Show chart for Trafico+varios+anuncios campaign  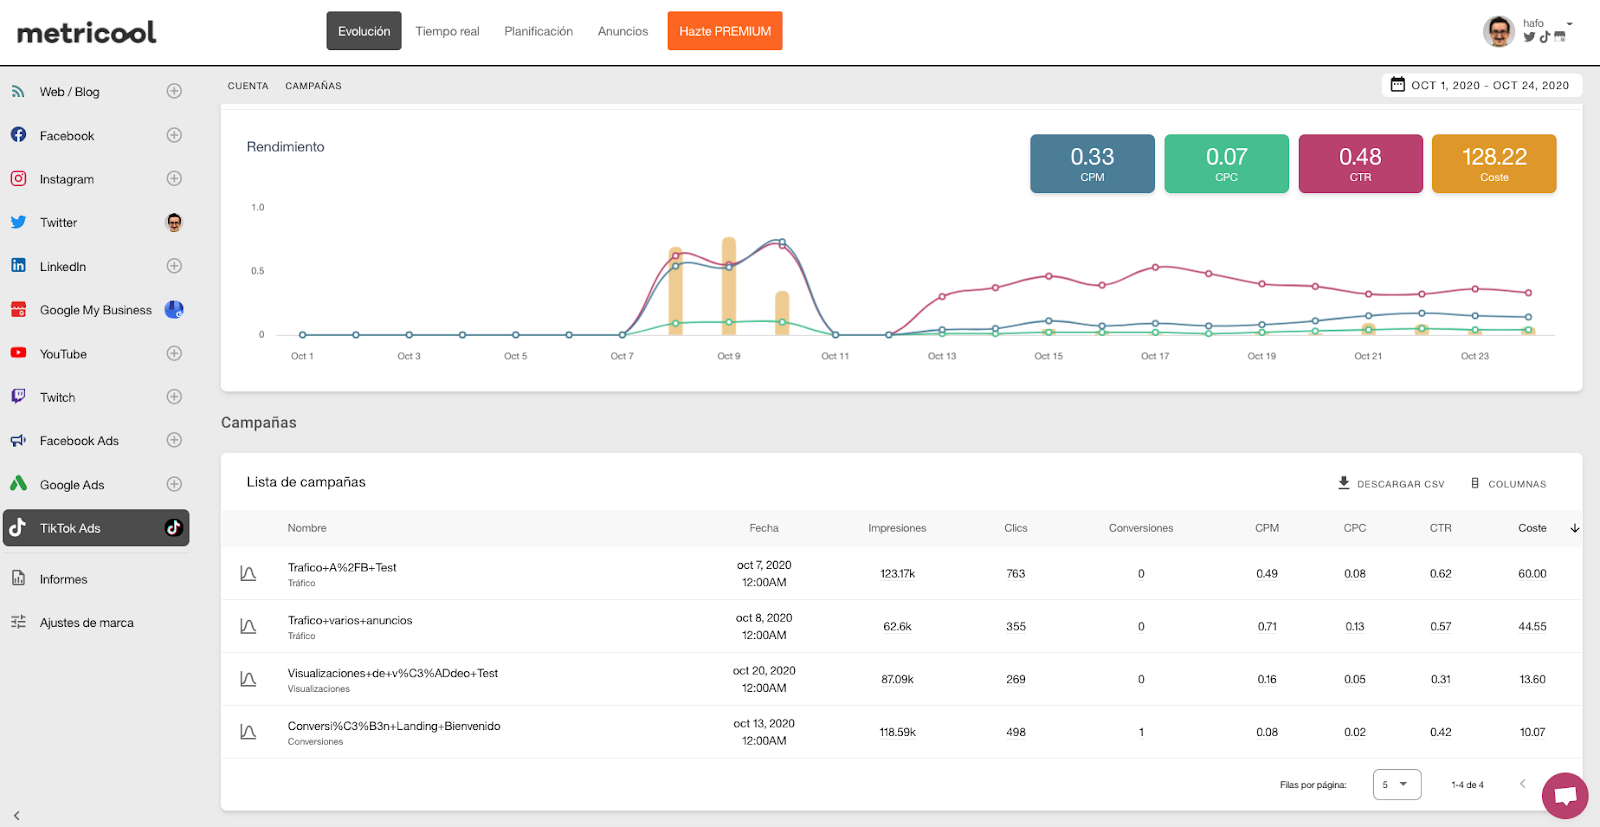click(248, 626)
